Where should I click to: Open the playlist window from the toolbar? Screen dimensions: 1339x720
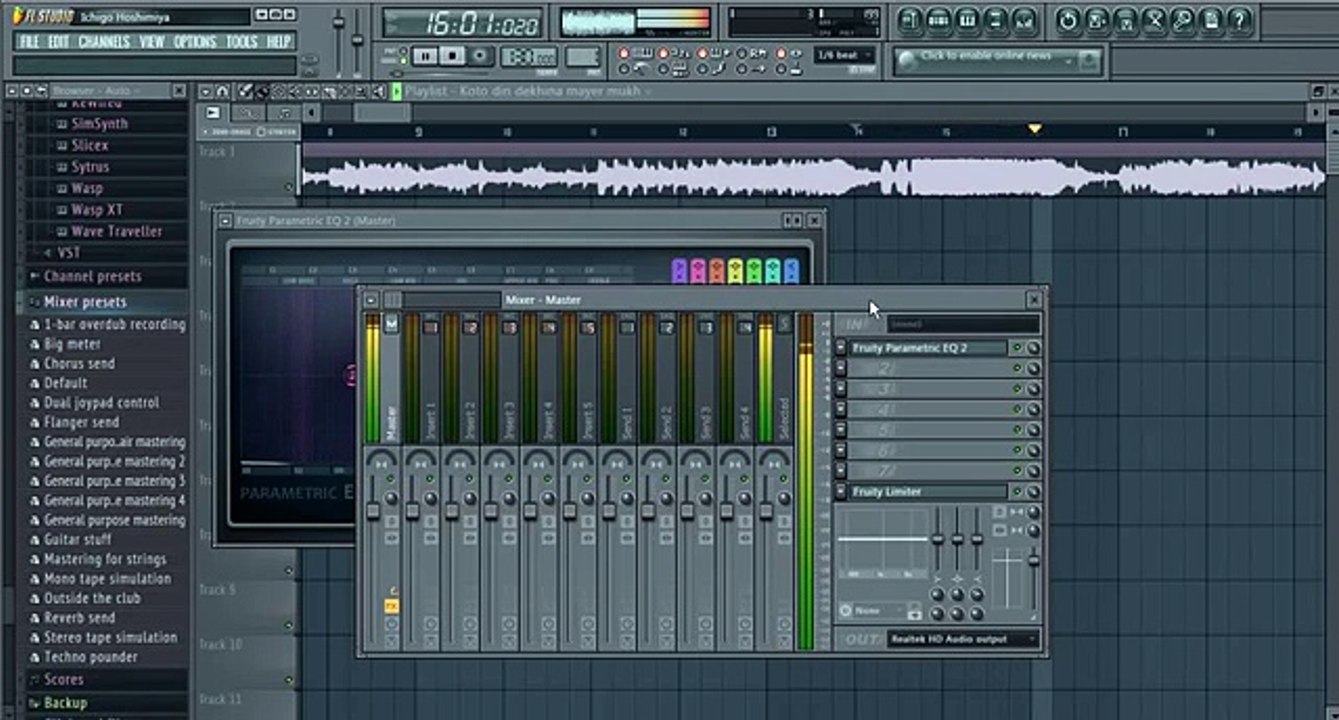coord(909,19)
